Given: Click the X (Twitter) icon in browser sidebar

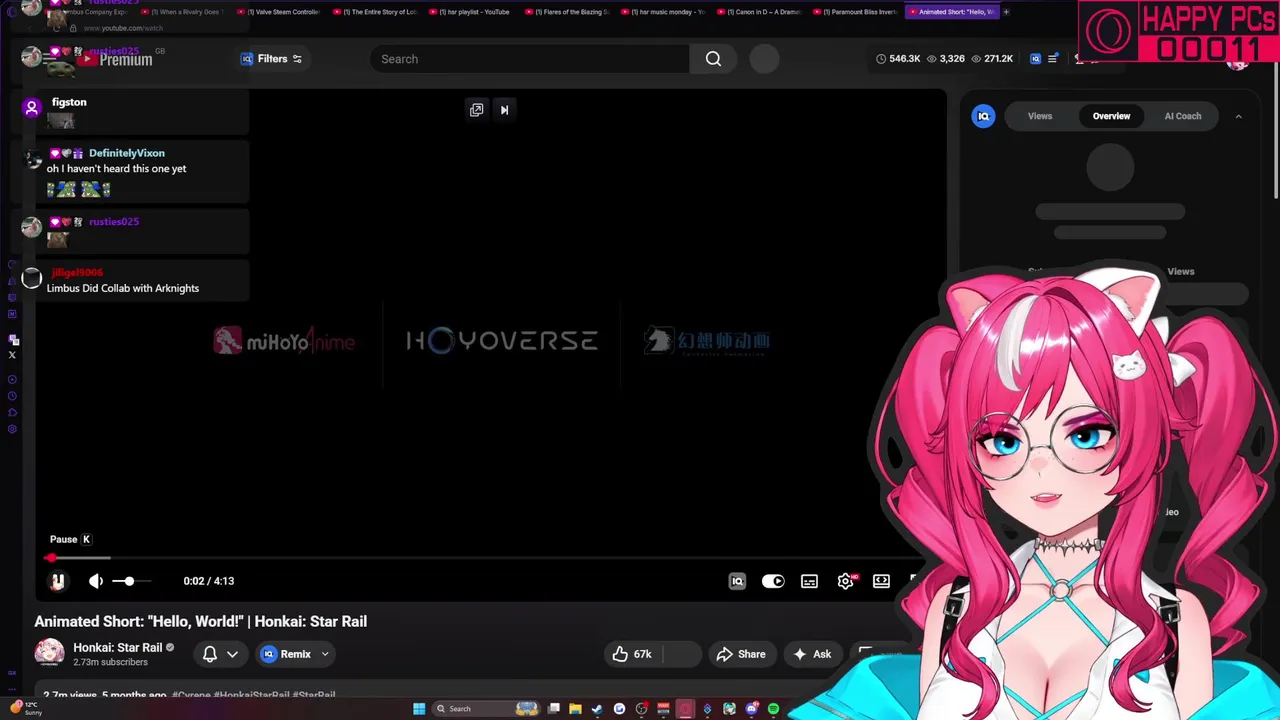Looking at the screenshot, I should click(x=12, y=355).
